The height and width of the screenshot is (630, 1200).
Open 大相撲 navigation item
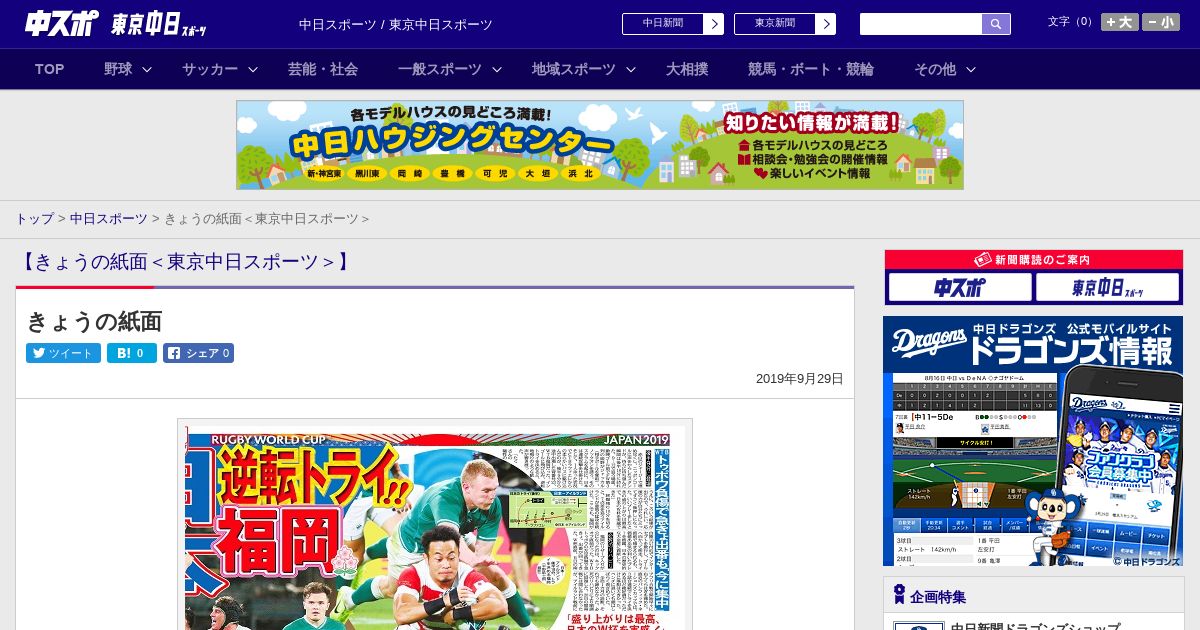tap(687, 69)
